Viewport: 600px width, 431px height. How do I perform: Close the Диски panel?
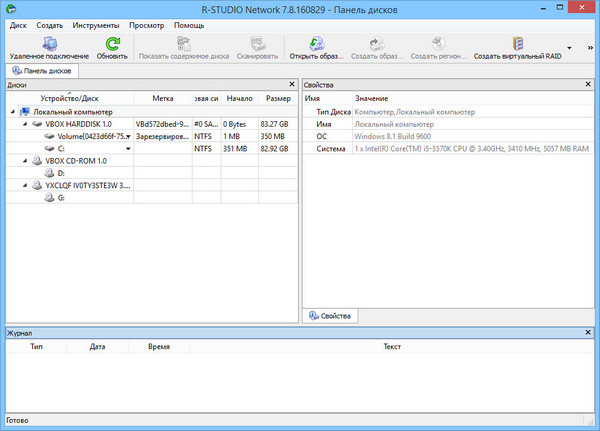point(292,85)
